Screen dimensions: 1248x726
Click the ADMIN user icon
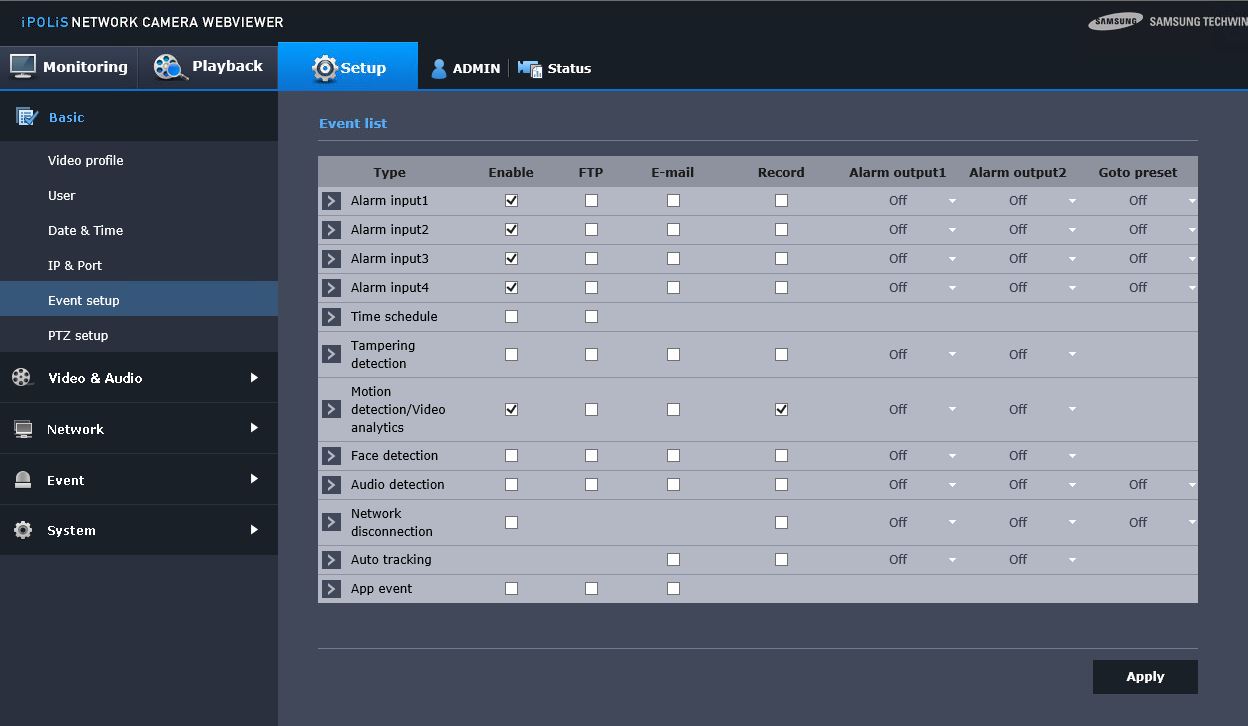tap(438, 68)
